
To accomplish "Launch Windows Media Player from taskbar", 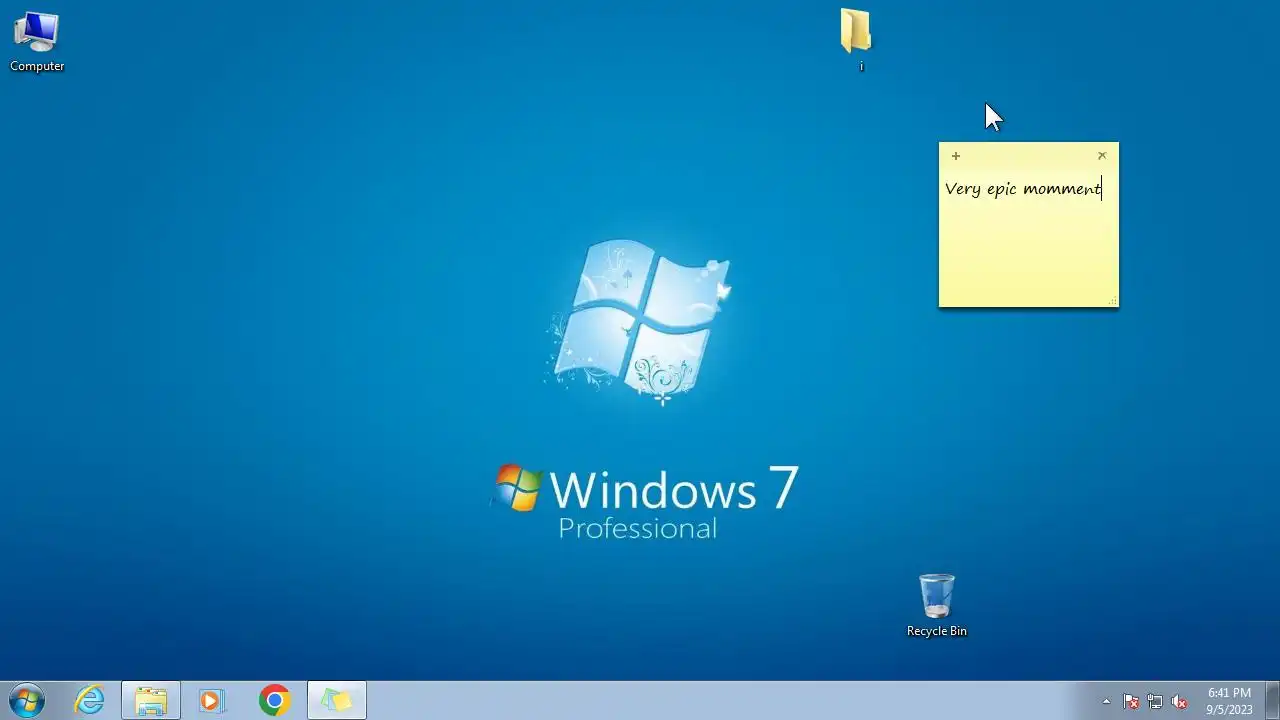I will click(x=211, y=700).
